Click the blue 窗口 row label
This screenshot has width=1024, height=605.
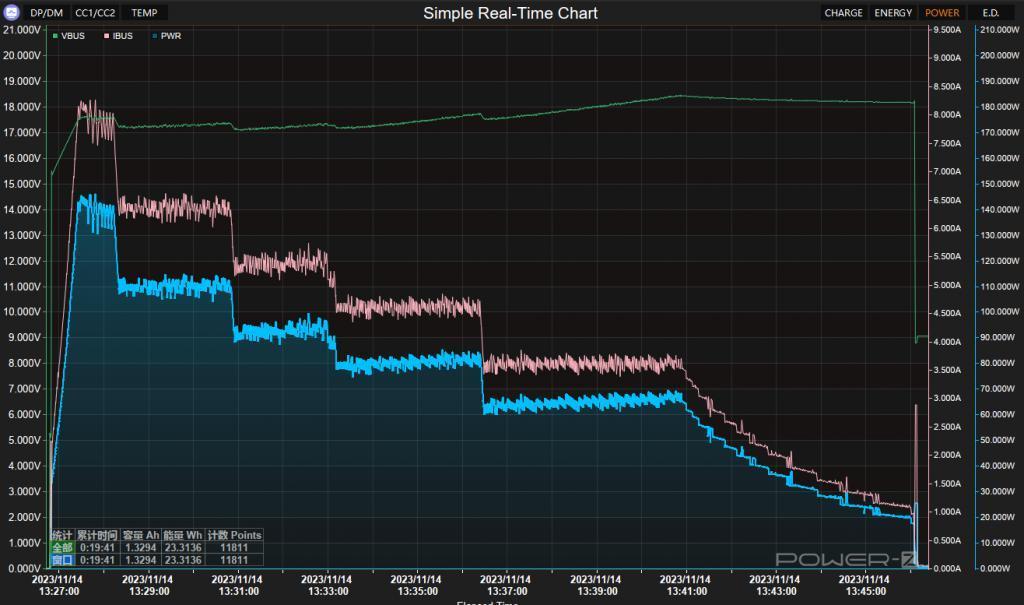tap(62, 560)
